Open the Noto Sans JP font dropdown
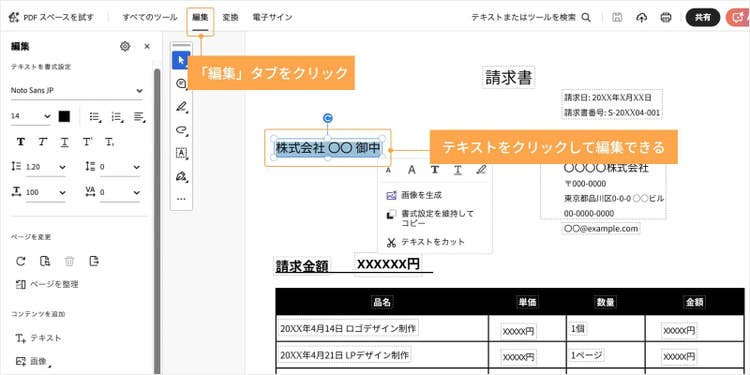 coord(77,90)
